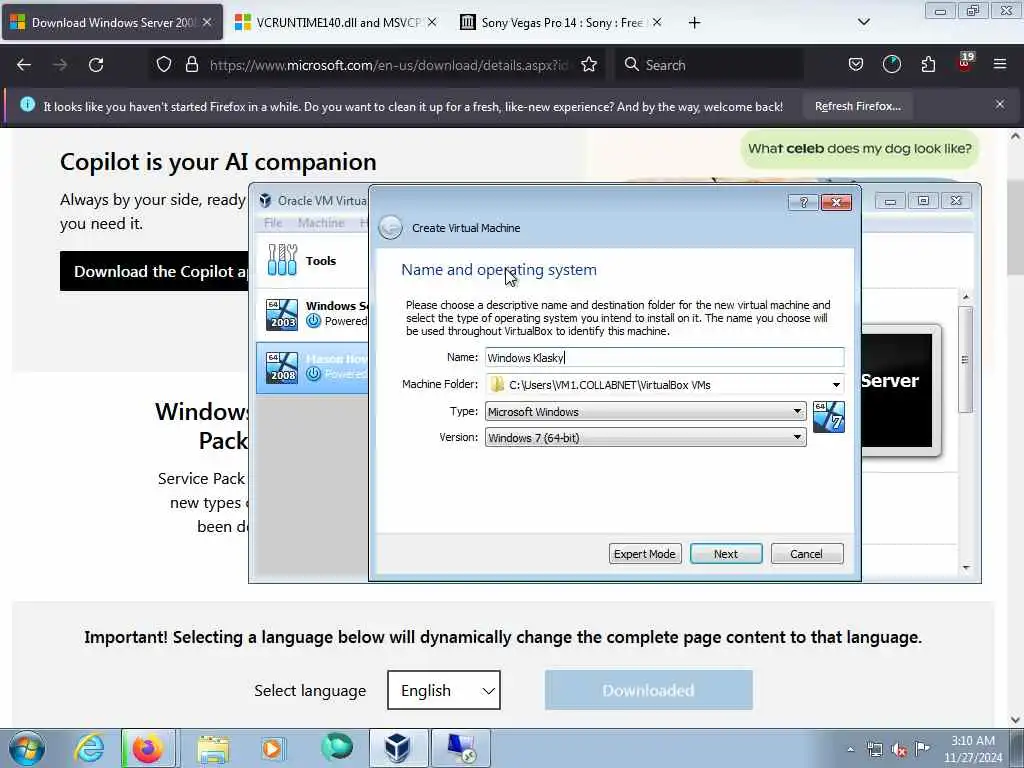Open Select language English dropdown
This screenshot has width=1024, height=768.
(x=443, y=690)
